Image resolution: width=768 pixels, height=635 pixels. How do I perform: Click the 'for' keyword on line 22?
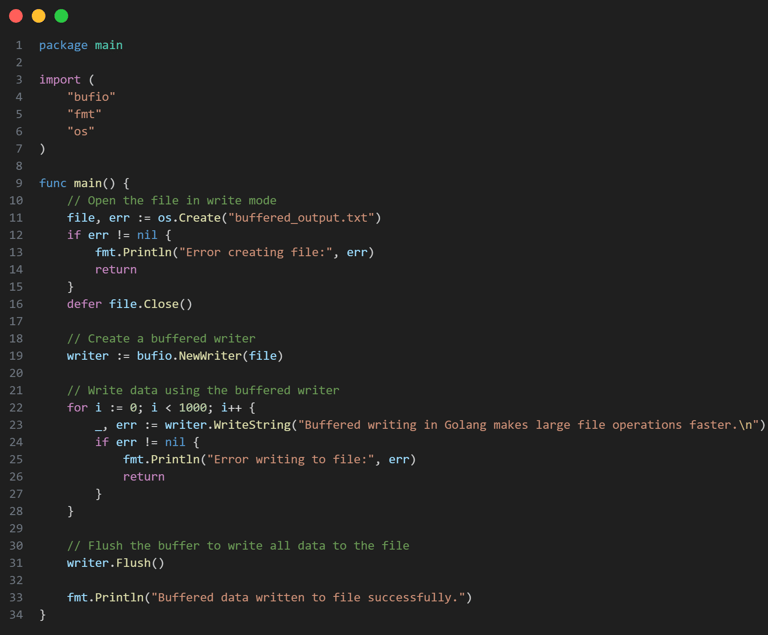[x=77, y=408]
